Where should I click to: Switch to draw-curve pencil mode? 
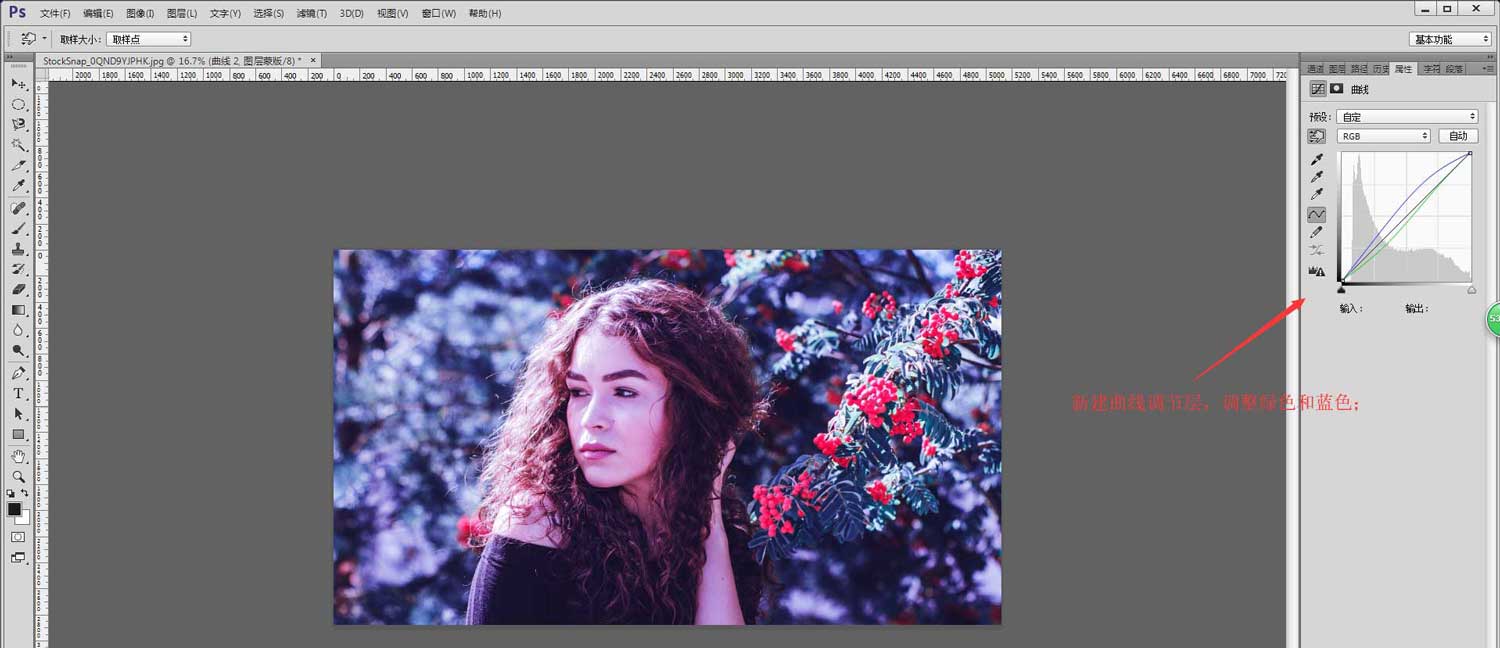1317,233
